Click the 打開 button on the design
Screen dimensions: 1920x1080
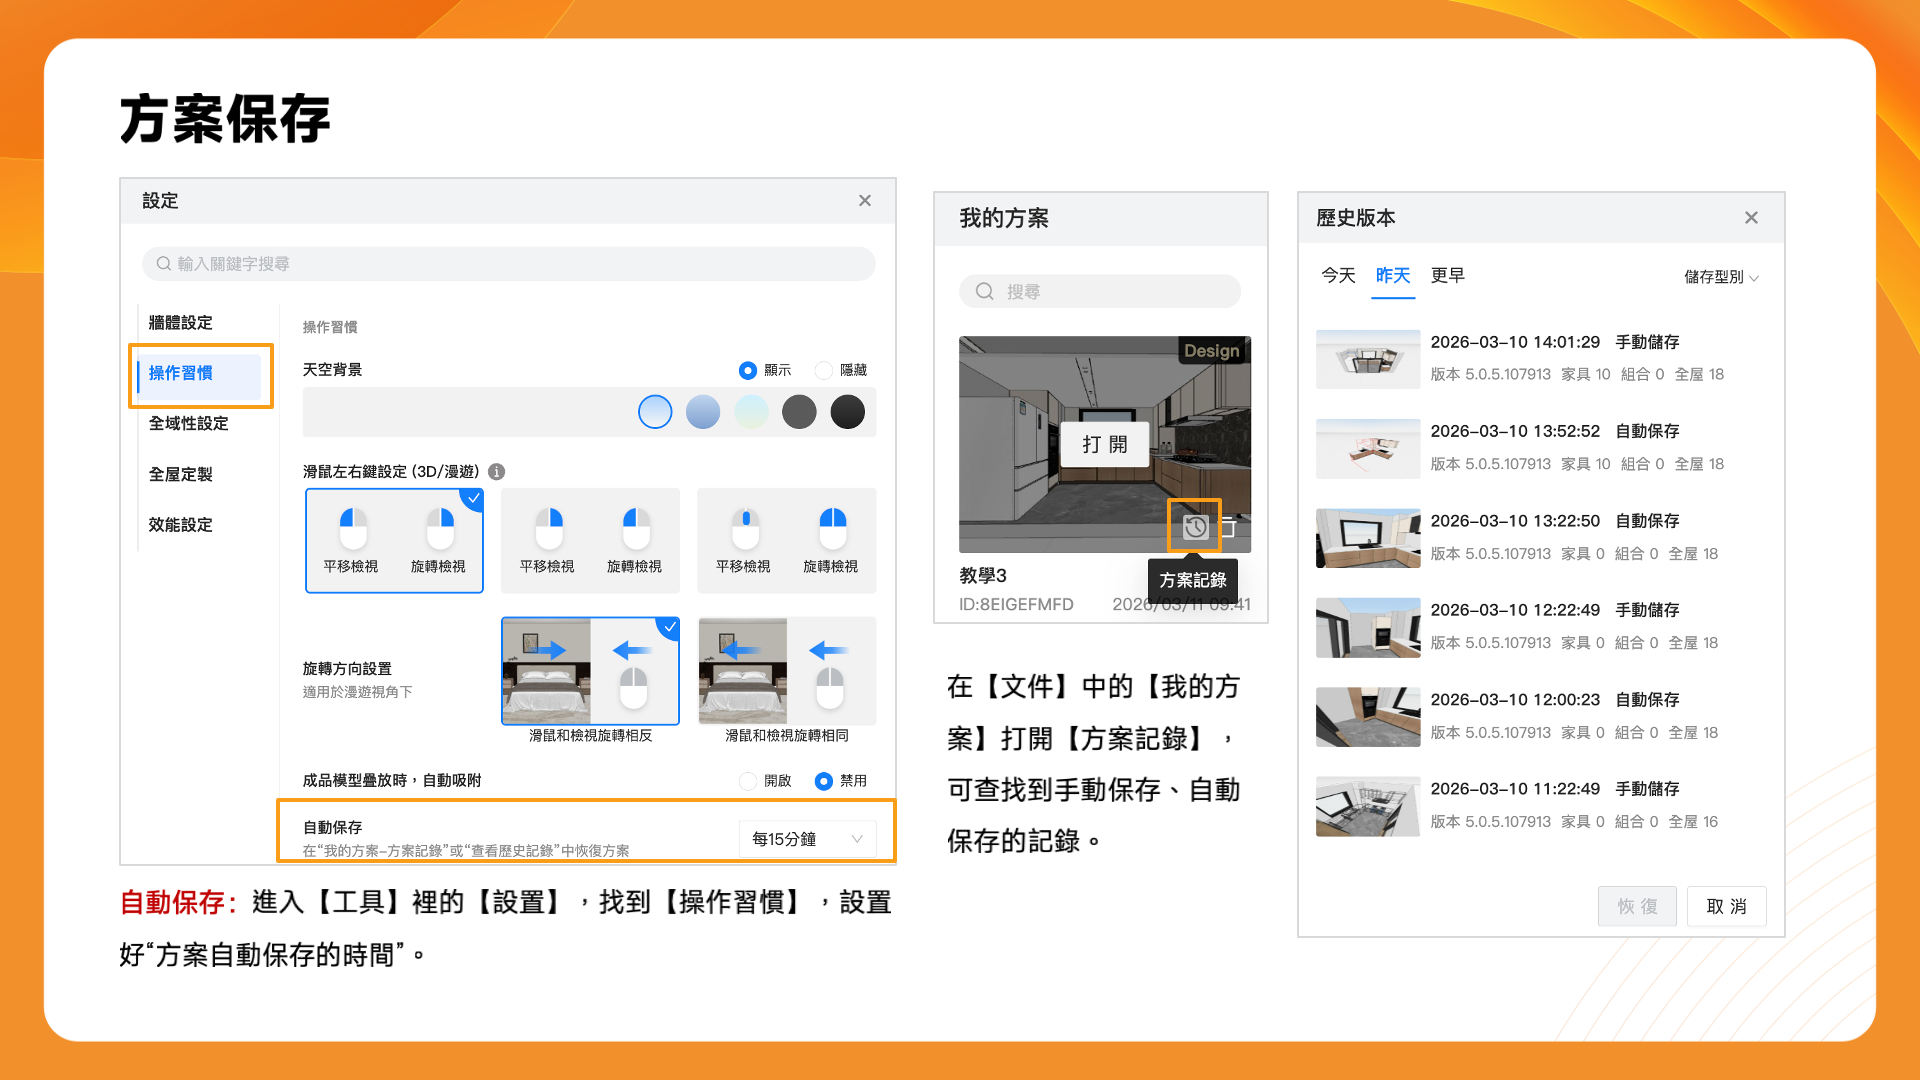coord(1104,444)
